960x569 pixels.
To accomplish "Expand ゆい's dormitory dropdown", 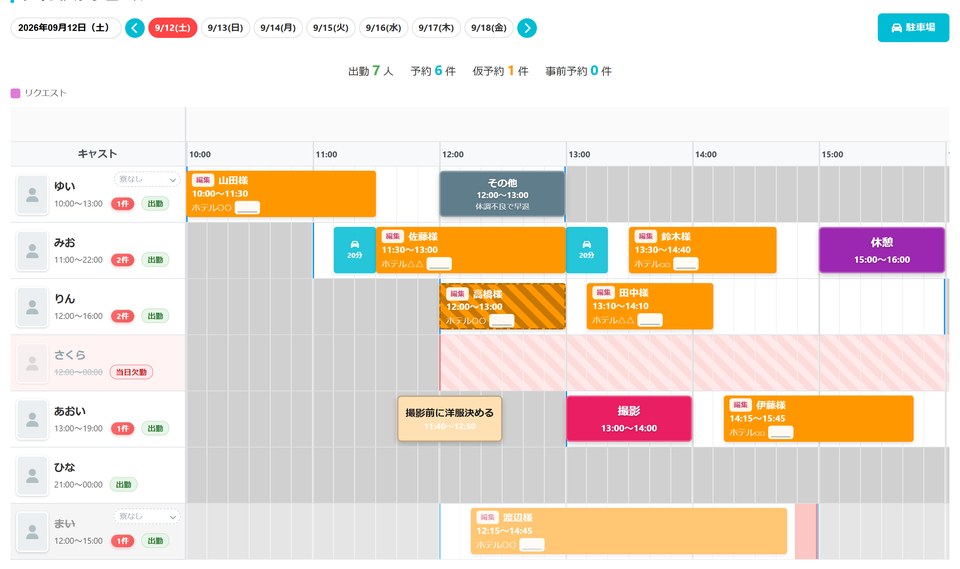I will pos(146,179).
